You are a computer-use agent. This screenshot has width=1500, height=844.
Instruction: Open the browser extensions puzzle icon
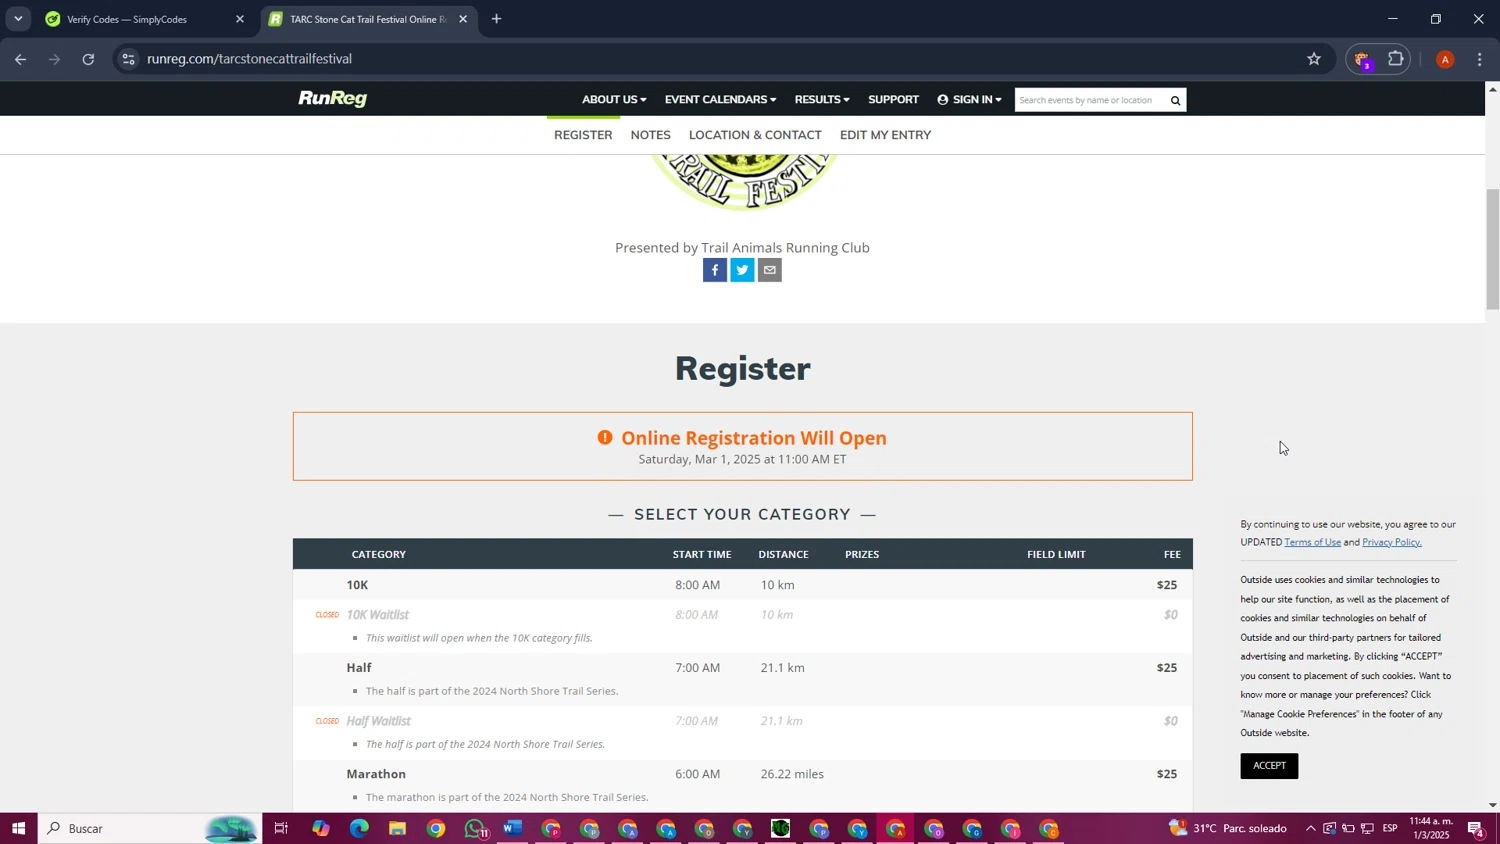coord(1396,59)
